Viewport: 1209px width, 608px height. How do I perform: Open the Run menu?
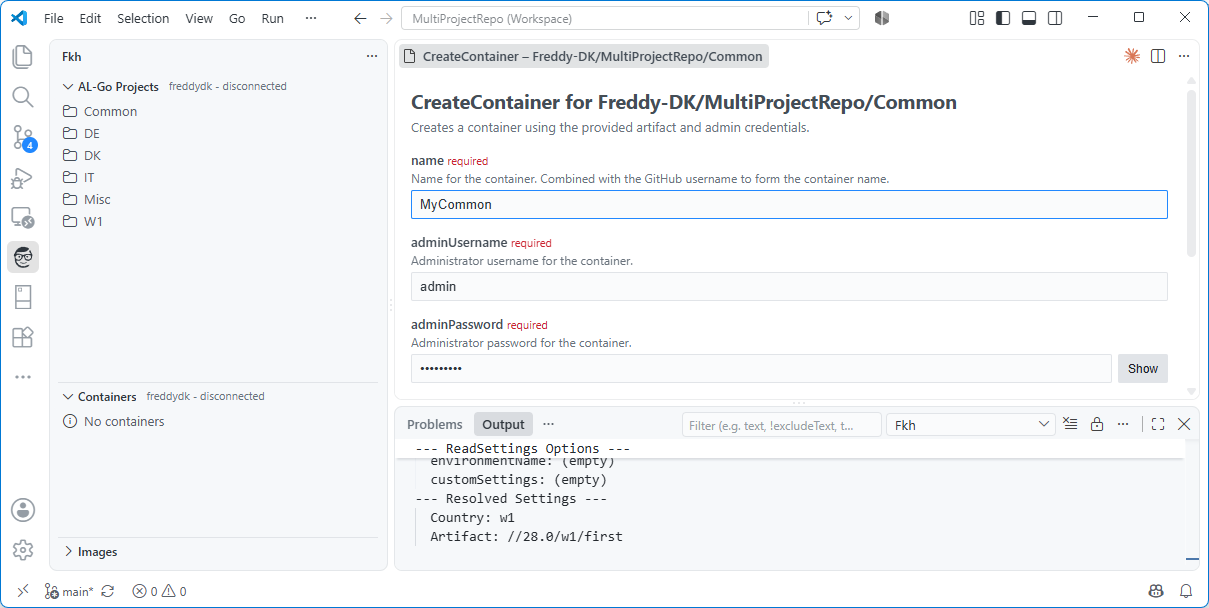272,18
